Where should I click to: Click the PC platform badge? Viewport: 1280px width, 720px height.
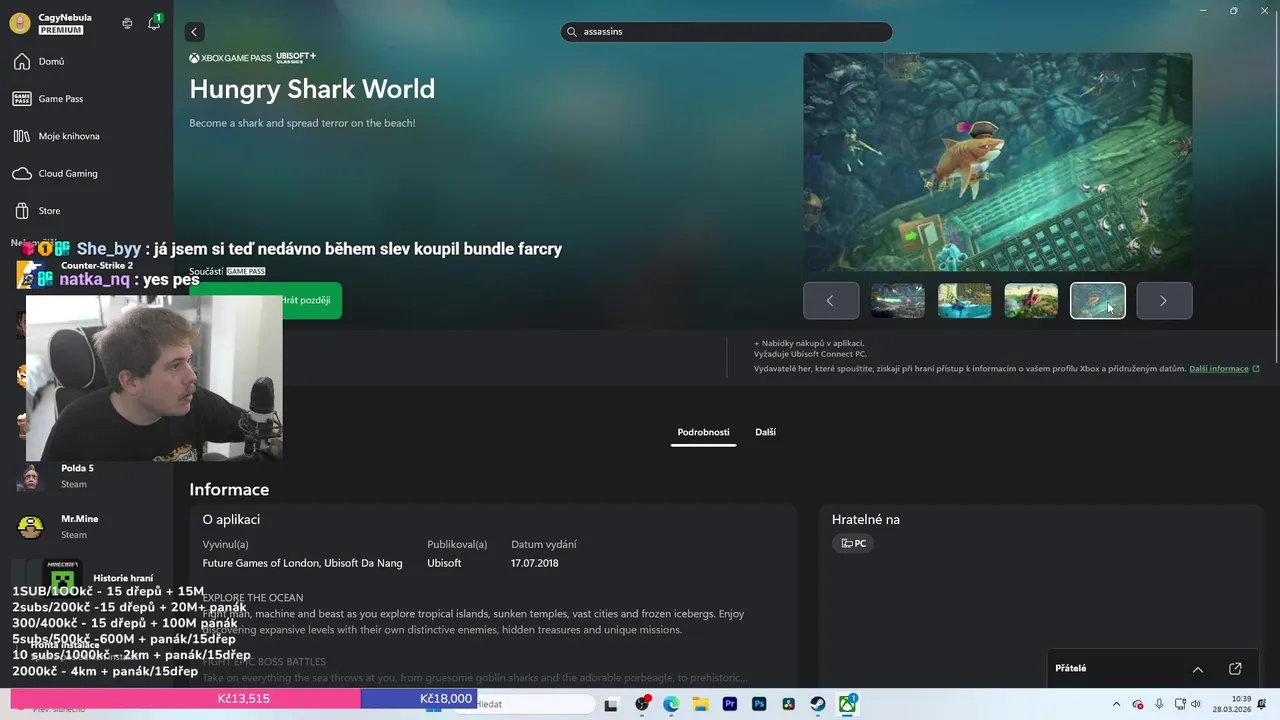tap(853, 543)
